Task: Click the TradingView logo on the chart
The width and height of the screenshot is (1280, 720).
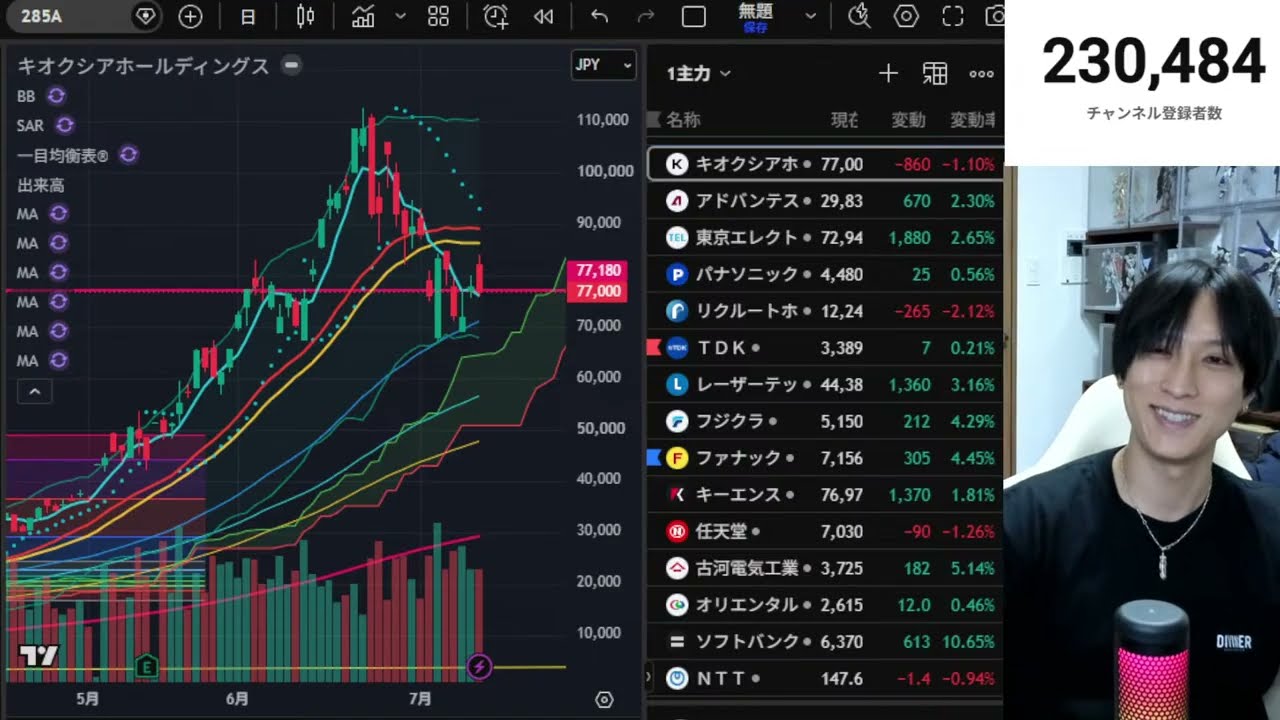Action: (x=39, y=656)
